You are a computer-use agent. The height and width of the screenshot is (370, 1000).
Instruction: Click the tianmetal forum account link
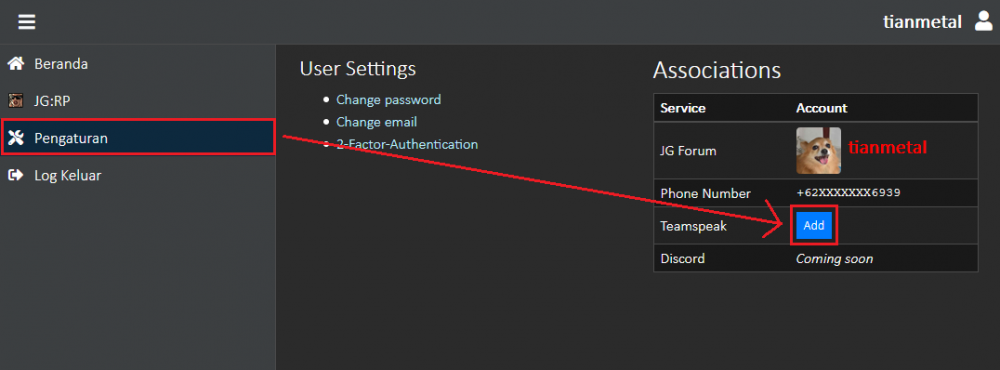coord(887,148)
